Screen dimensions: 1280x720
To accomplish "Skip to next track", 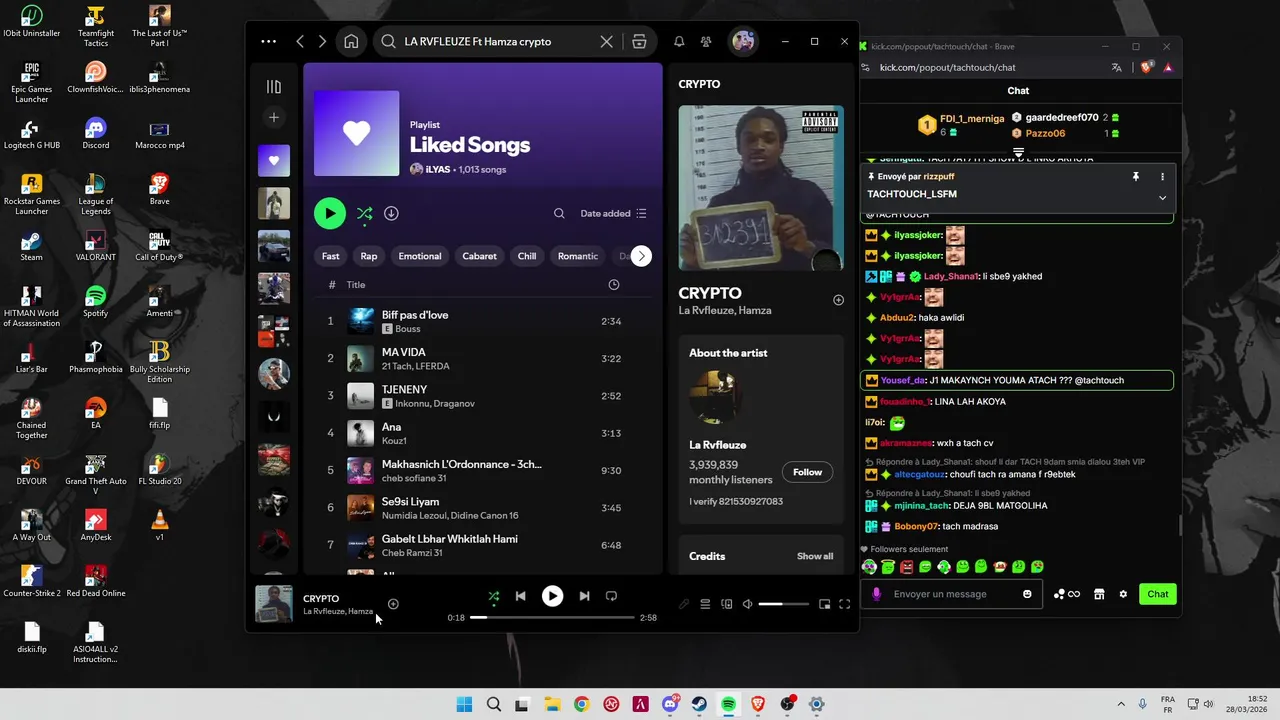I will point(584,596).
